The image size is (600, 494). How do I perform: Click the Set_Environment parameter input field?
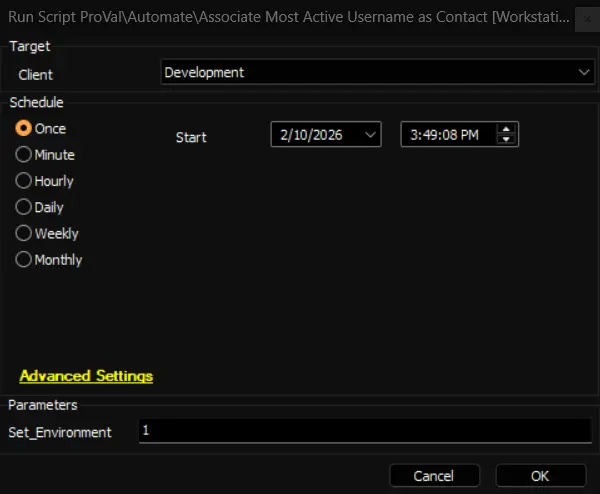click(366, 431)
